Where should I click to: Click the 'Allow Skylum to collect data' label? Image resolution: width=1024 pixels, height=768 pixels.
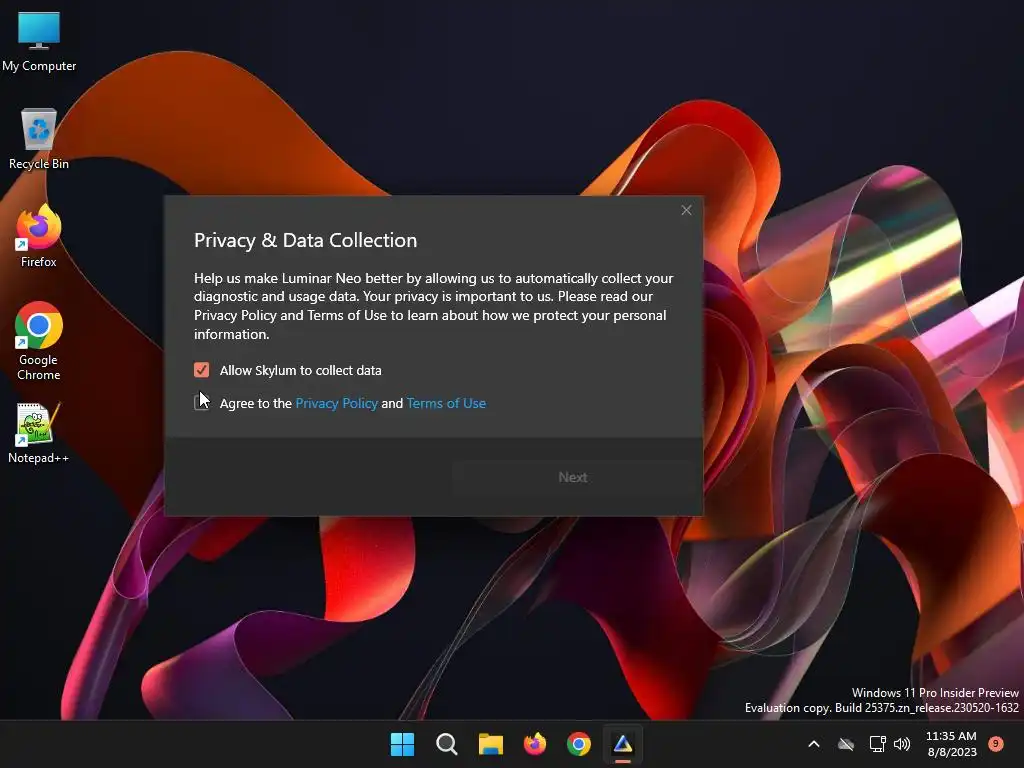tap(300, 370)
